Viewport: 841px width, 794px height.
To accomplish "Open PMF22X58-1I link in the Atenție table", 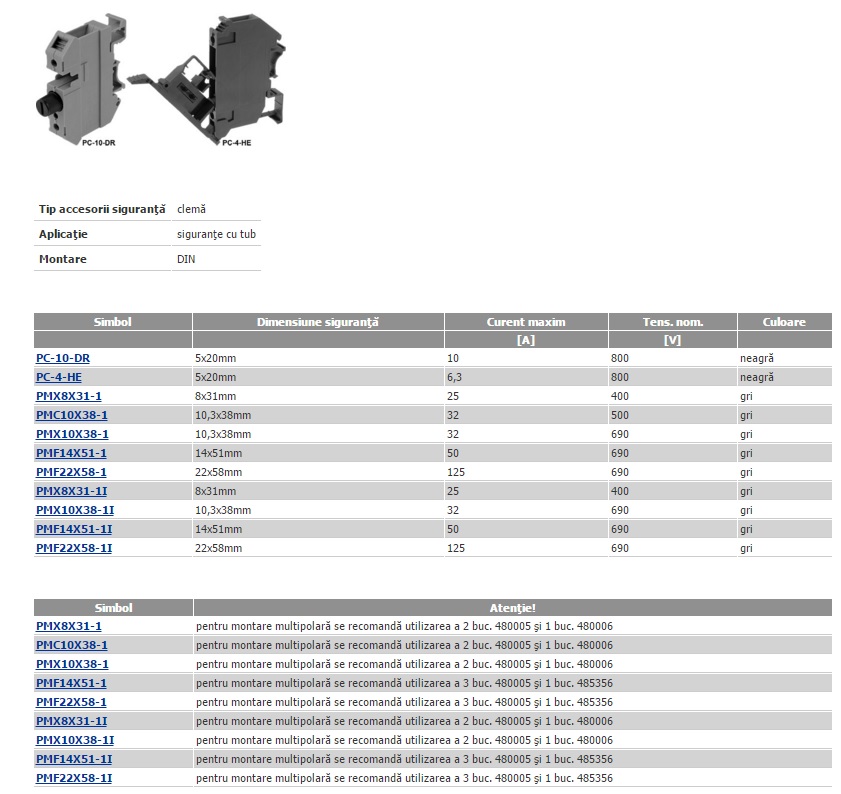I will [74, 778].
